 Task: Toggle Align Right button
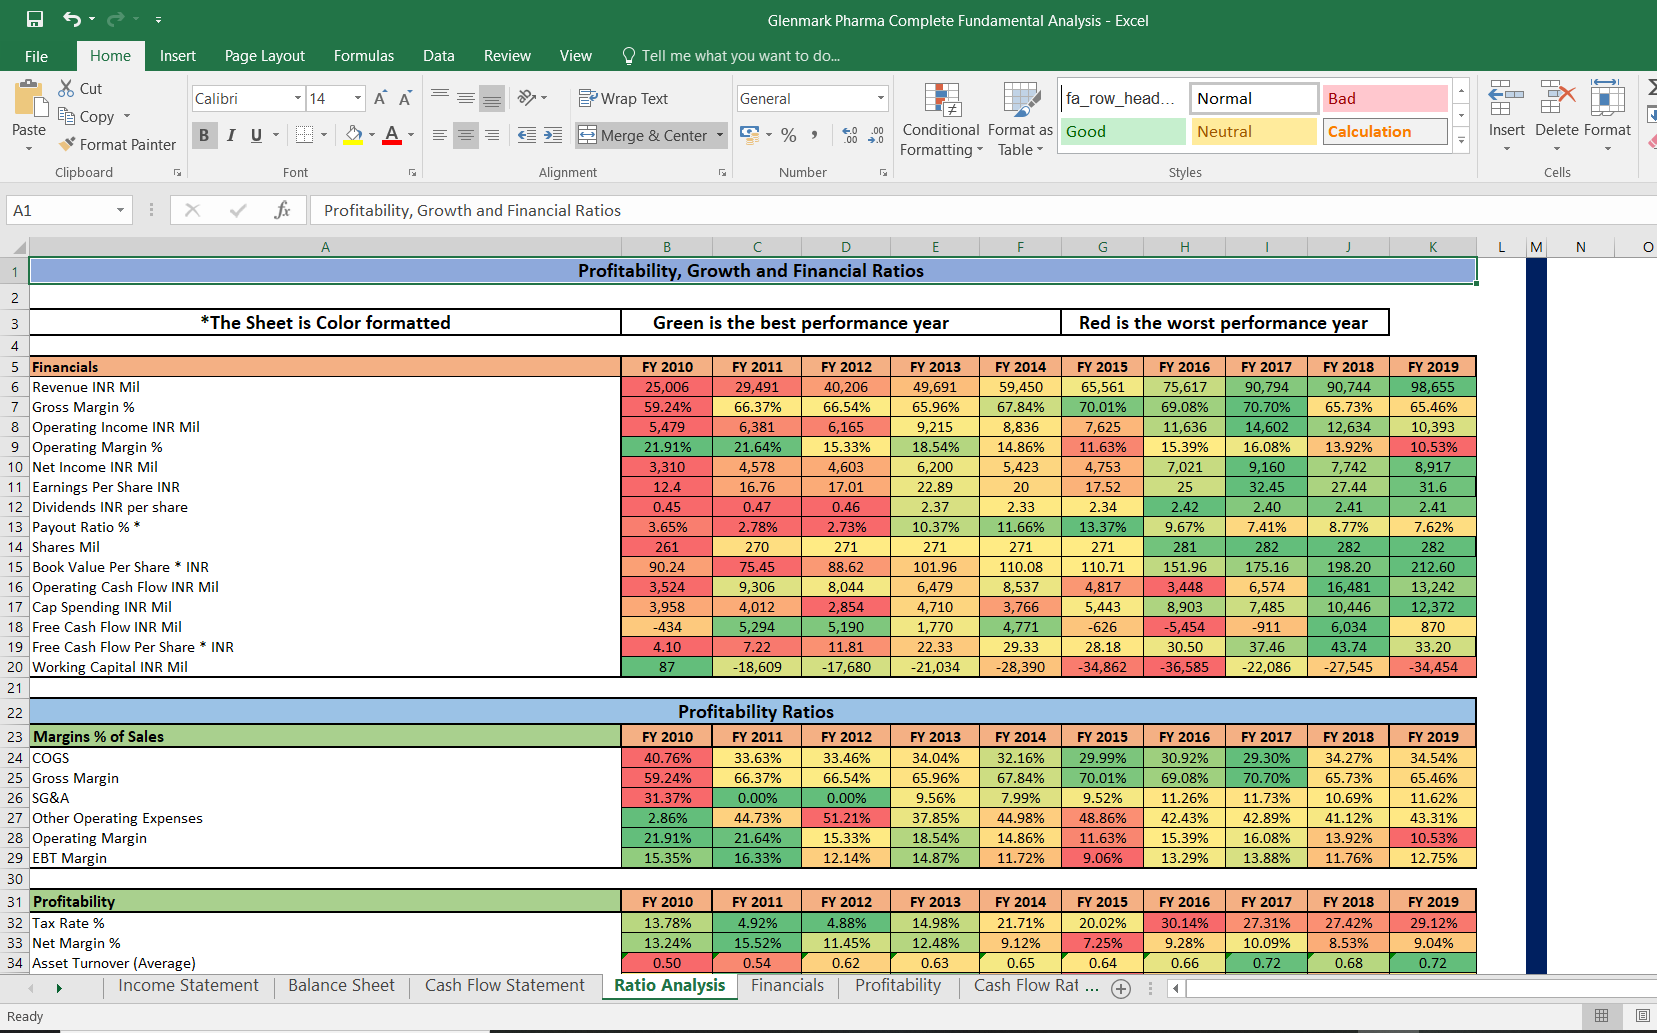pos(492,135)
